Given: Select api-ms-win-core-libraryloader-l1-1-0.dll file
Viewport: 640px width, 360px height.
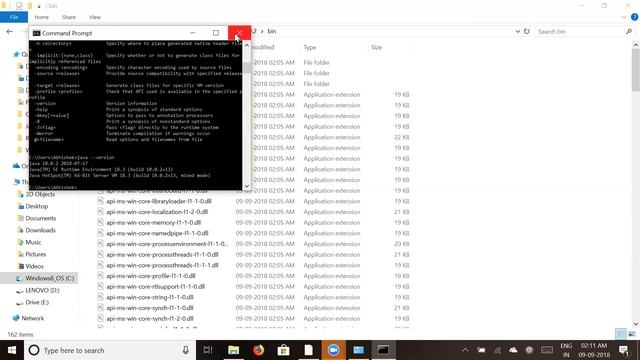Looking at the screenshot, I should tap(159, 201).
